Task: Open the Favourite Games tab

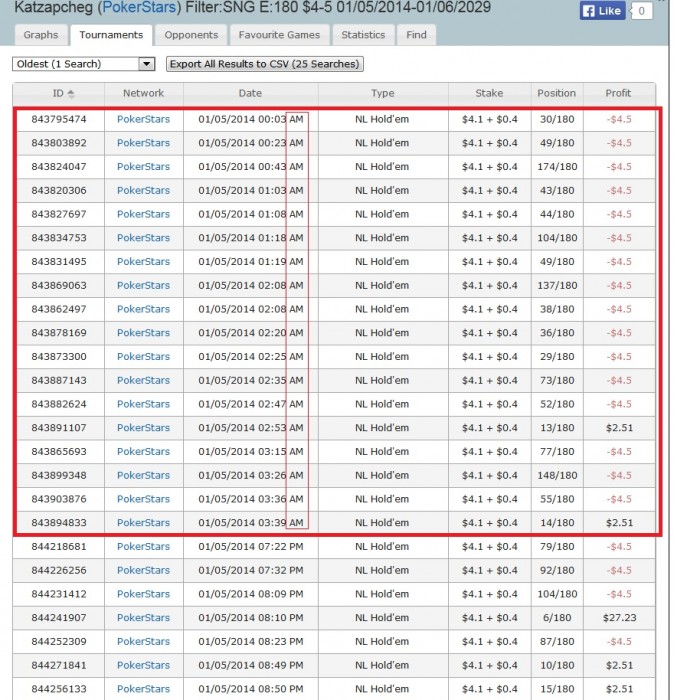Action: (x=279, y=35)
